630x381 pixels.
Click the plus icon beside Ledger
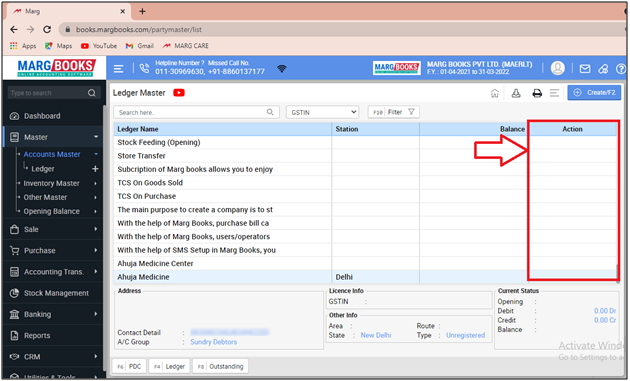95,169
